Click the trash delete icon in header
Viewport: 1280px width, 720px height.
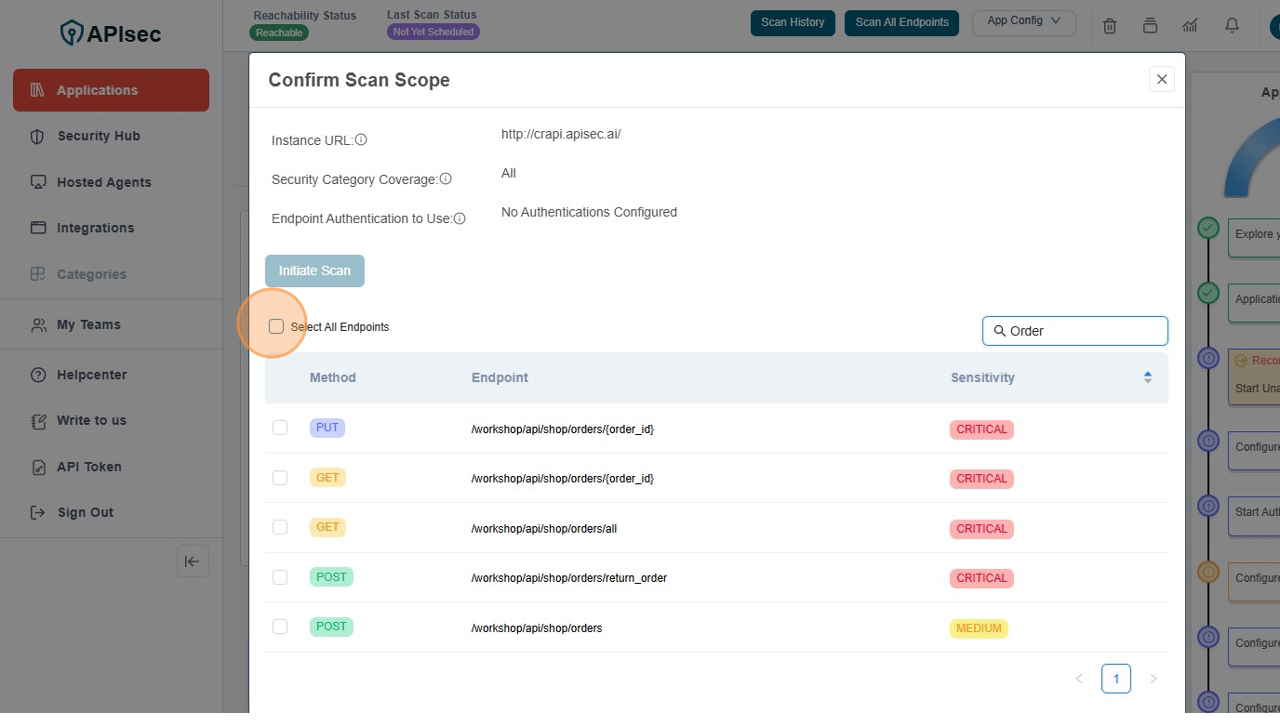tap(1109, 25)
